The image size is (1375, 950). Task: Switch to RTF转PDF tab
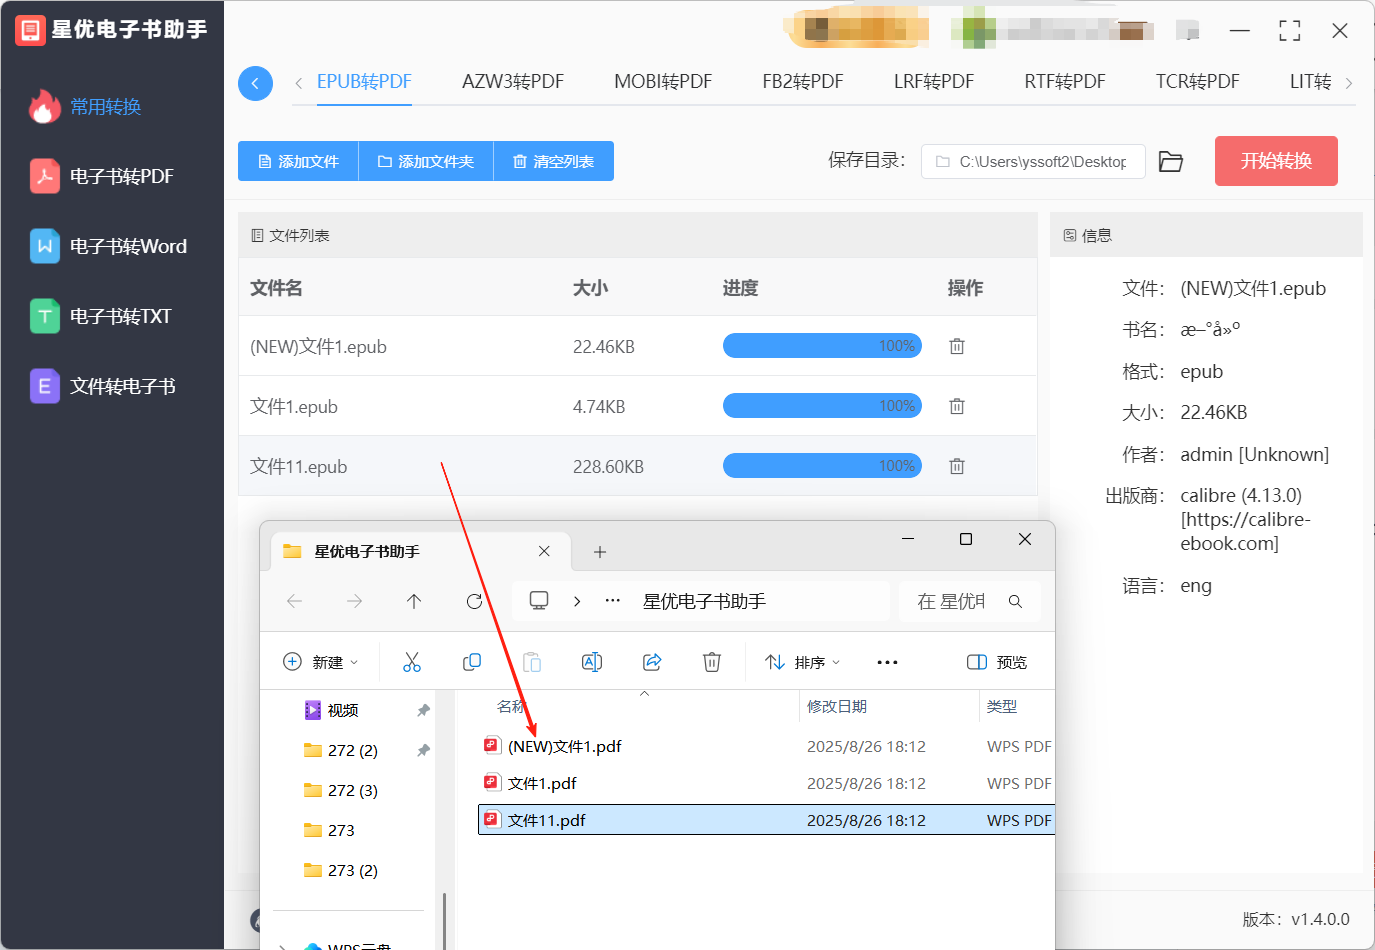[1065, 82]
